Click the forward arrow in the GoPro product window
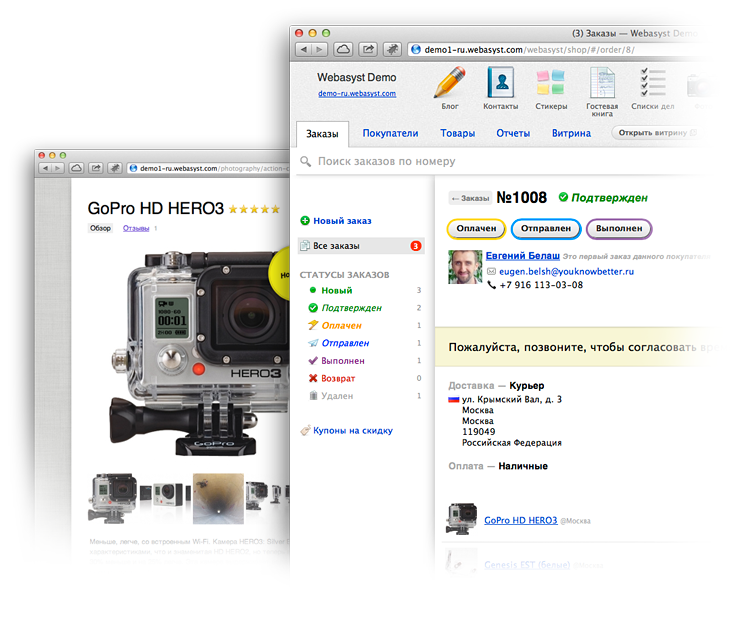 pos(57,168)
